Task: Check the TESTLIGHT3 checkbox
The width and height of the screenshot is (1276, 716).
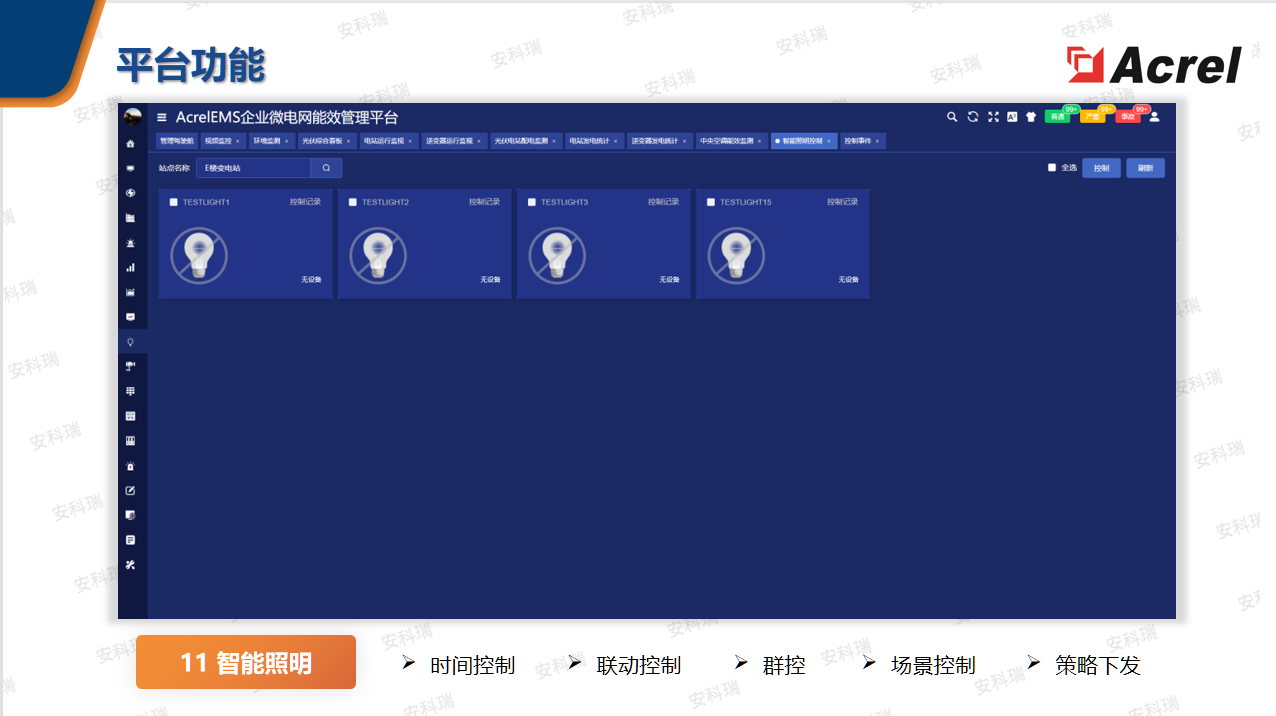Action: pyautogui.click(x=532, y=202)
